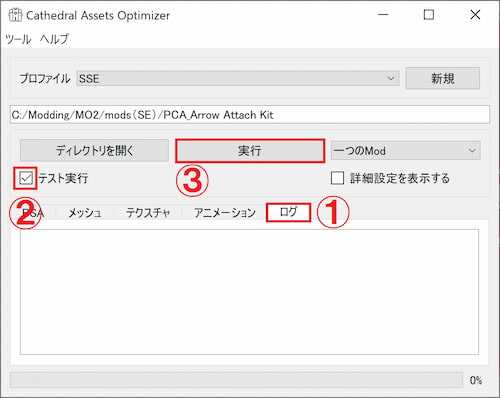The height and width of the screenshot is (398, 500).
Task: Click the ディレクトリを開く button
Action: click(x=94, y=151)
